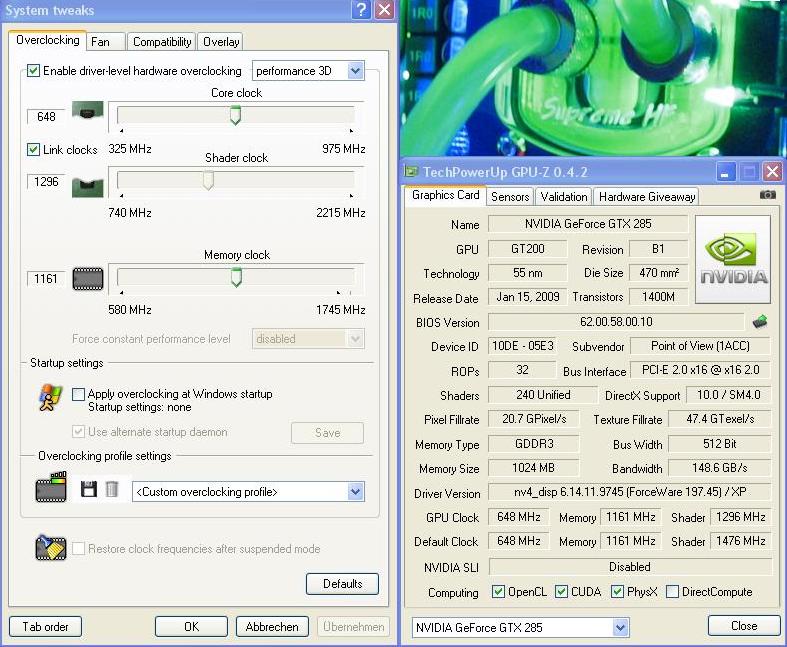Click the shader clock value field 1296
The width and height of the screenshot is (787, 647).
(46, 181)
